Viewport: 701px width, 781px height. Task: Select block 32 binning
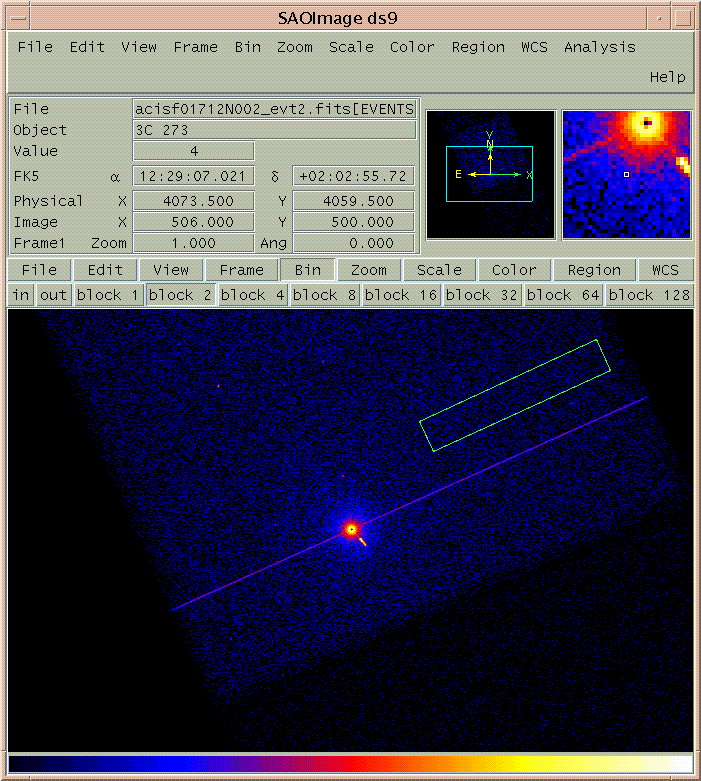[481, 295]
